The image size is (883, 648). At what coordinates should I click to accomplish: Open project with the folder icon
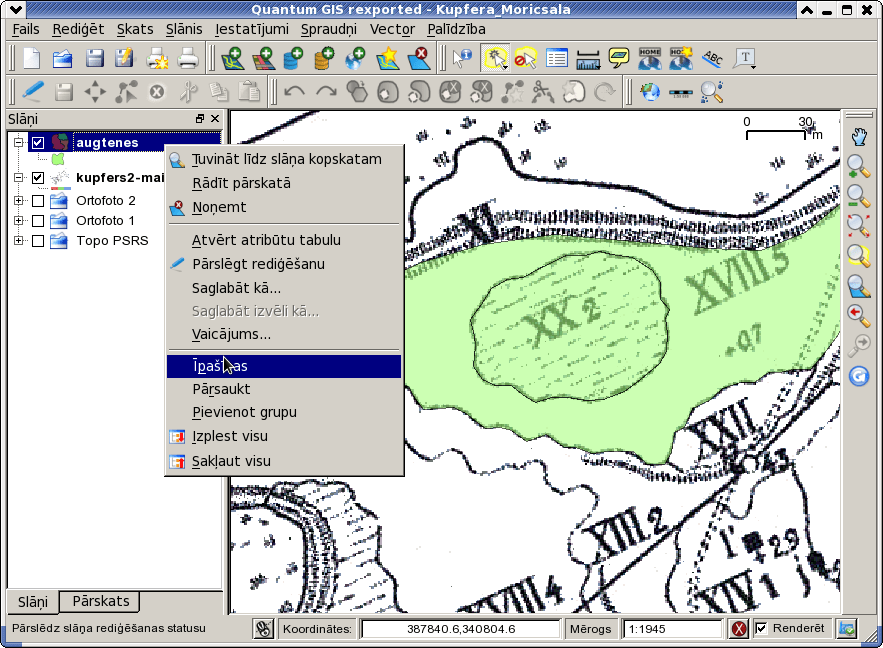click(63, 58)
